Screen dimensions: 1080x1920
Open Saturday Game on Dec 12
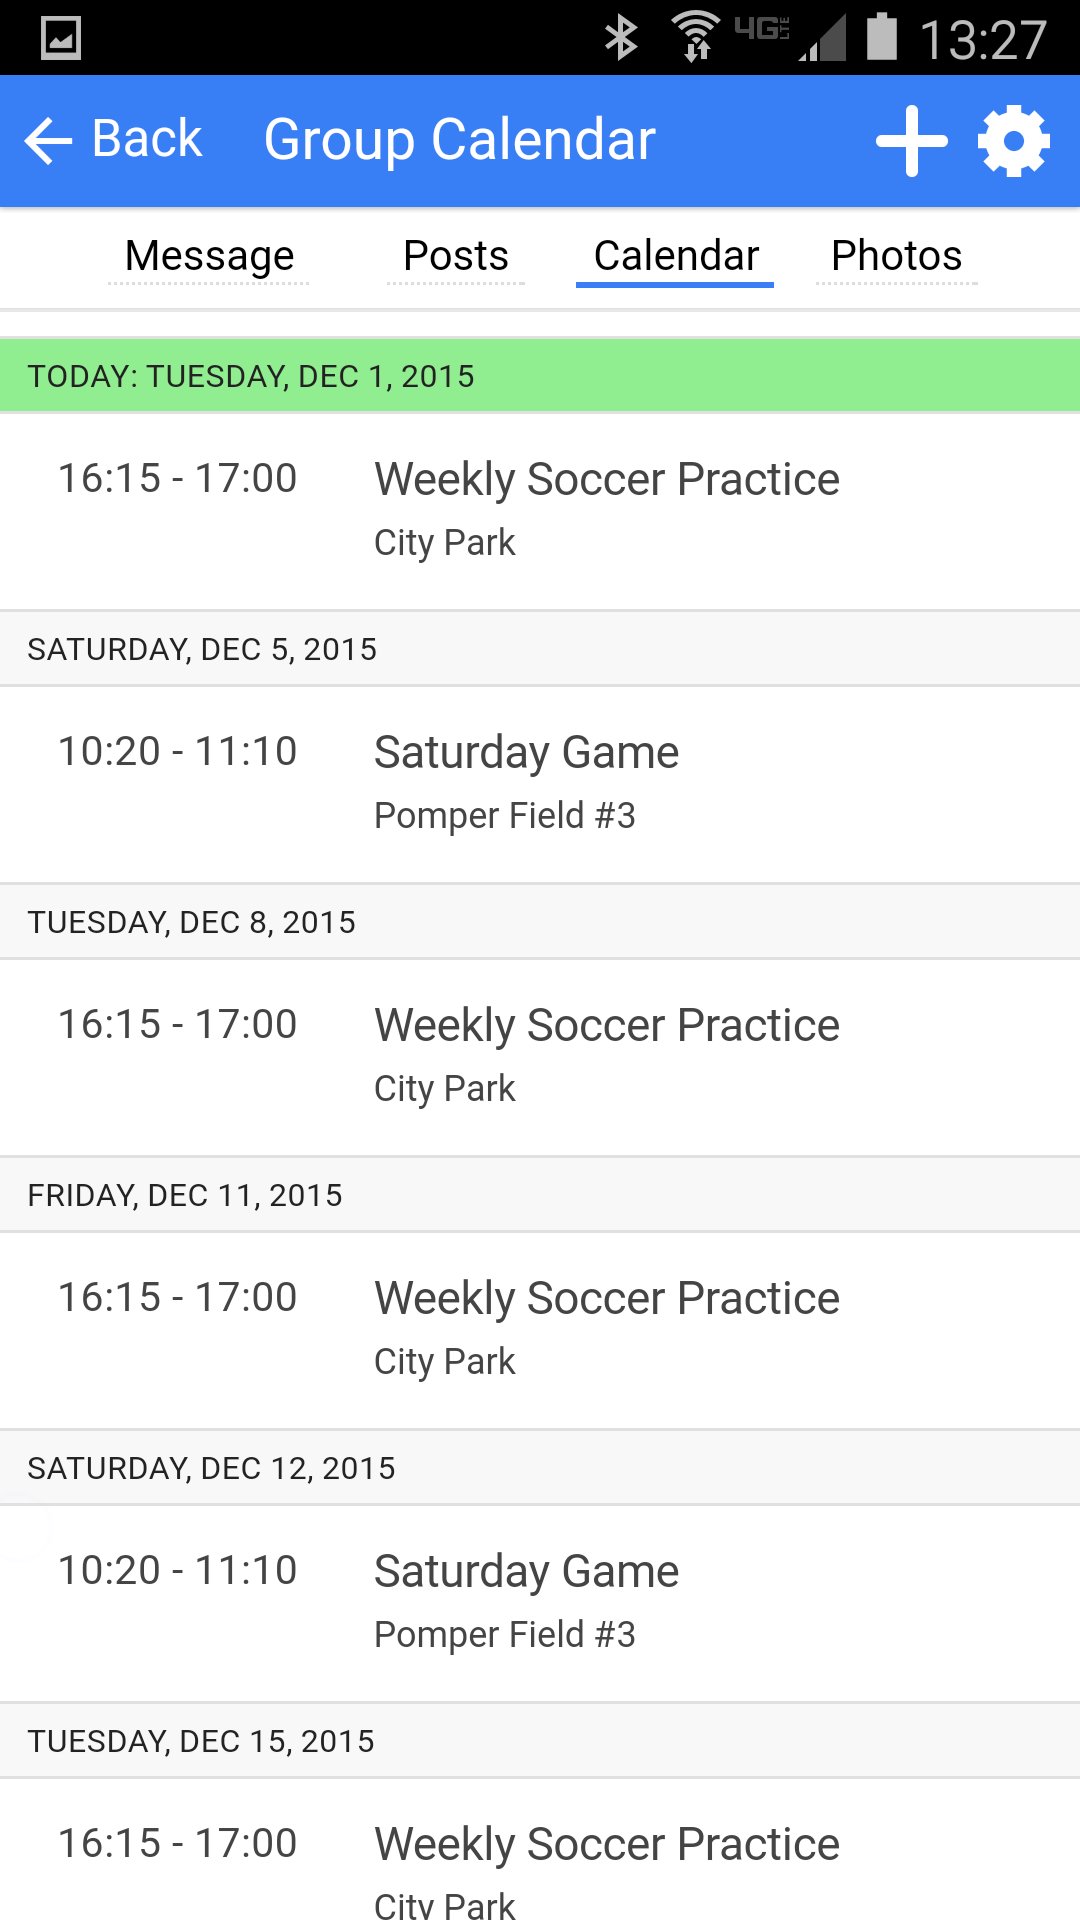(x=540, y=1603)
